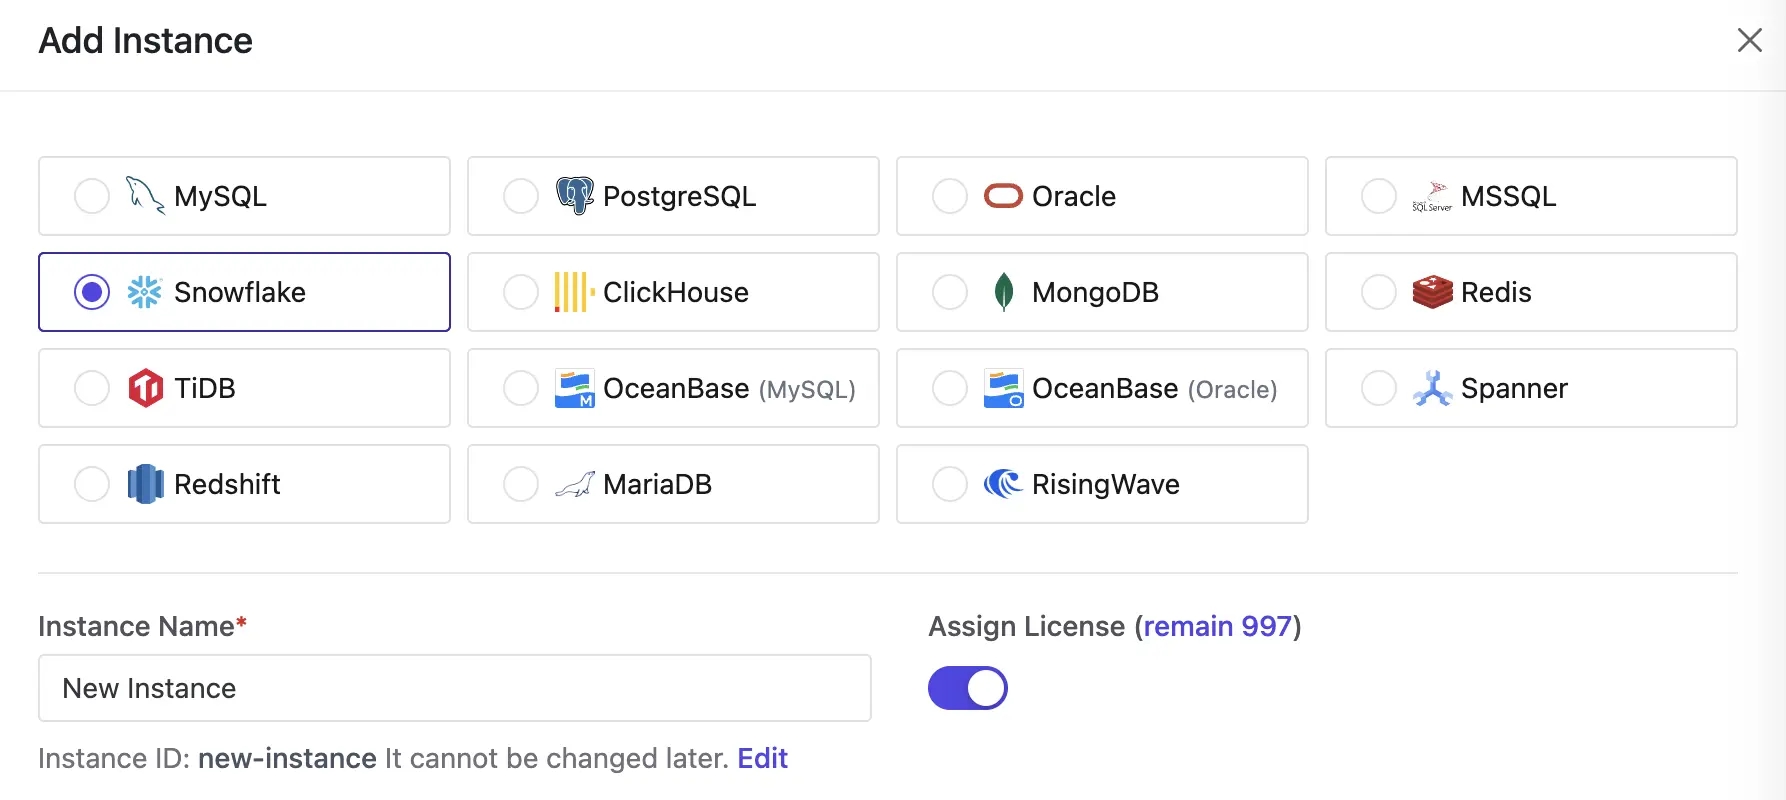Turn off the Assign License switch
The height and width of the screenshot is (800, 1786).
coord(967,688)
